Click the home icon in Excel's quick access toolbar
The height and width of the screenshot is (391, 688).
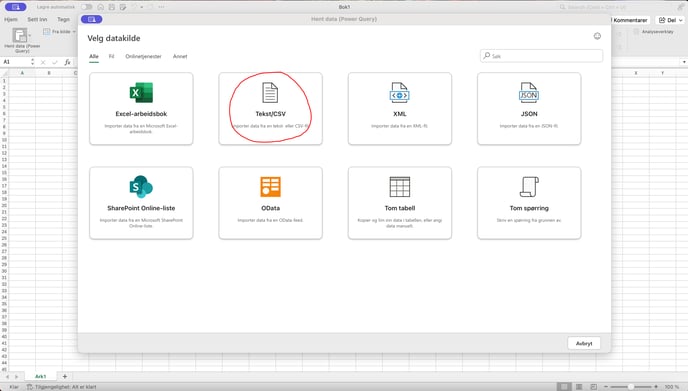coord(100,7)
